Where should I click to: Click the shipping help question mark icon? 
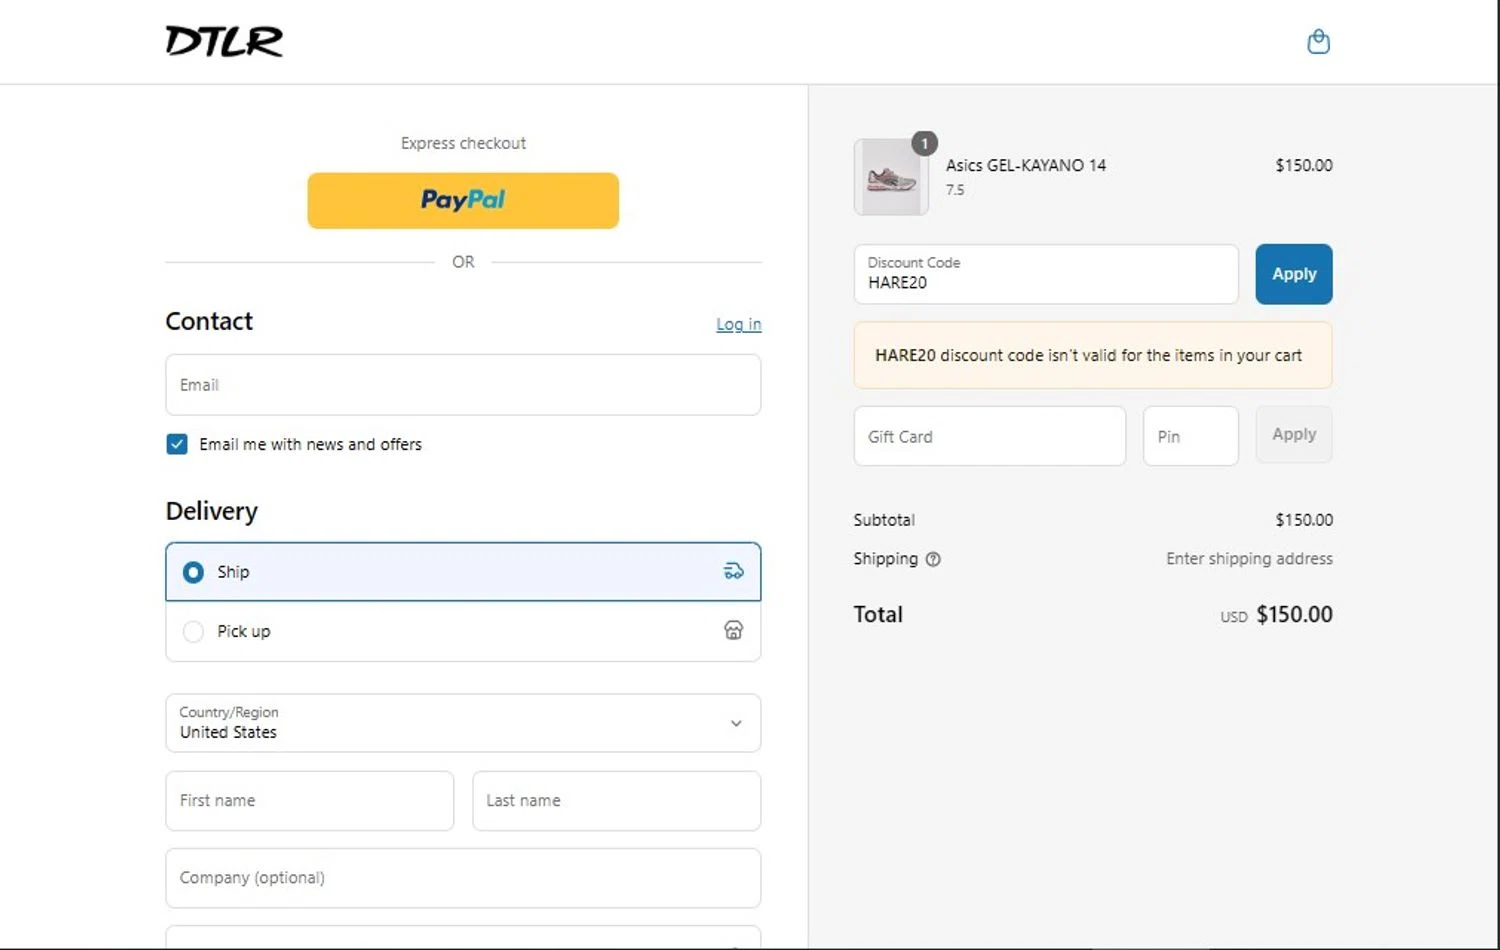(933, 559)
